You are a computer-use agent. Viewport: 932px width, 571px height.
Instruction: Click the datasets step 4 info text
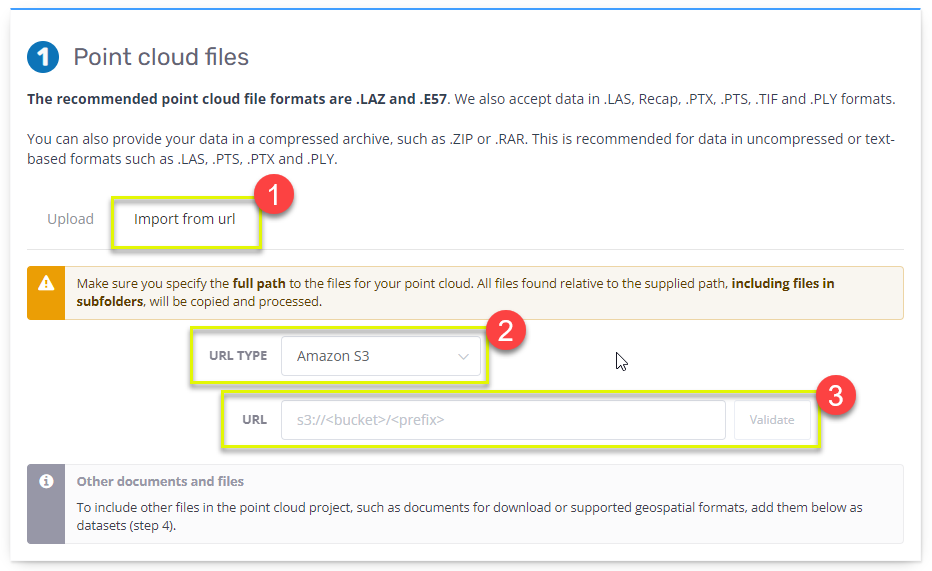click(x=469, y=517)
